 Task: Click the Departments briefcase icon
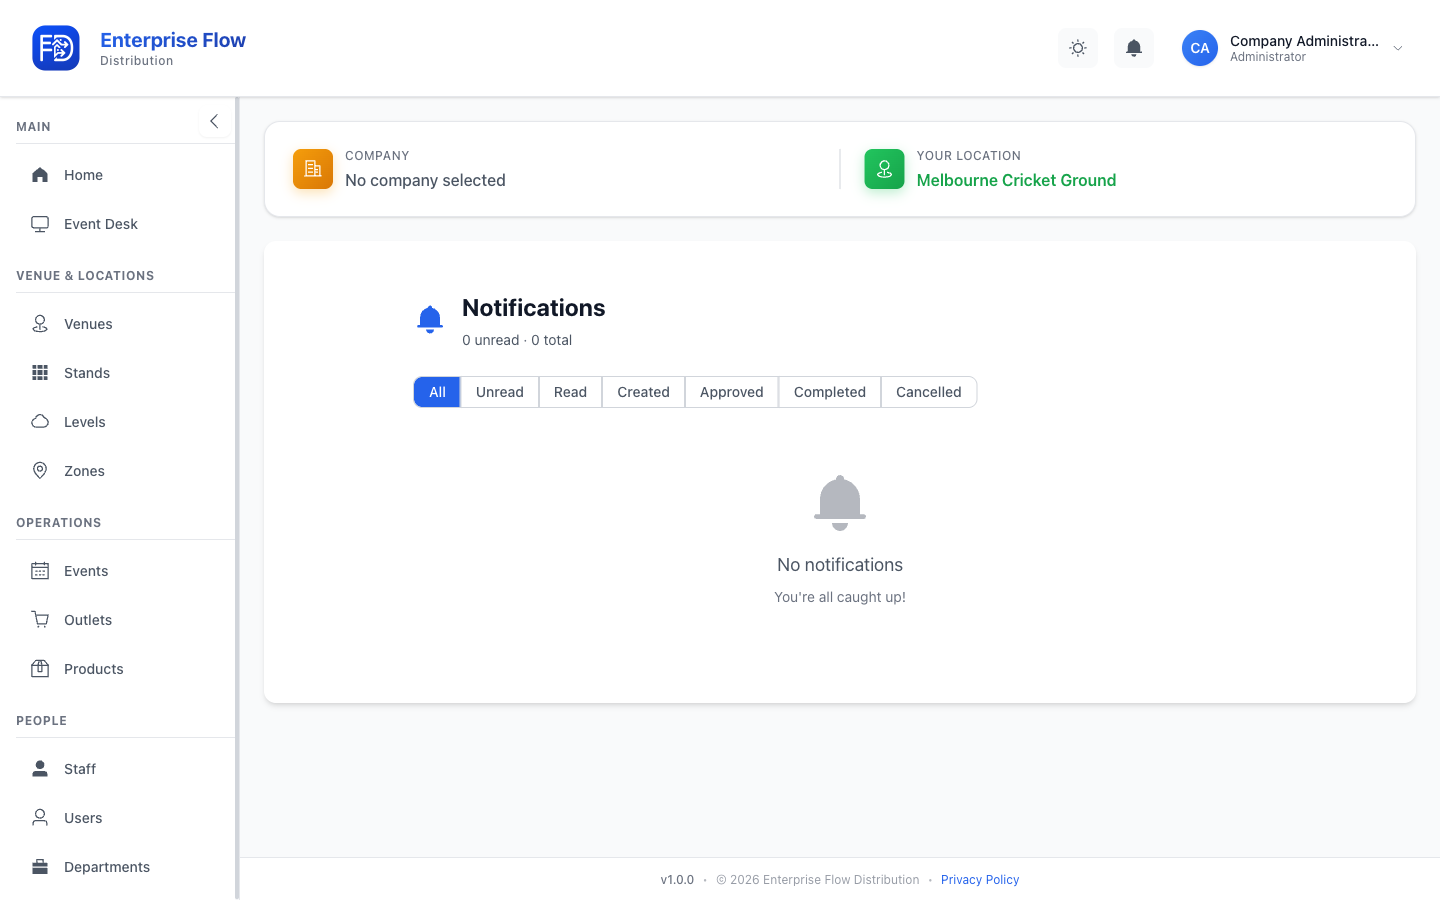pyautogui.click(x=40, y=867)
